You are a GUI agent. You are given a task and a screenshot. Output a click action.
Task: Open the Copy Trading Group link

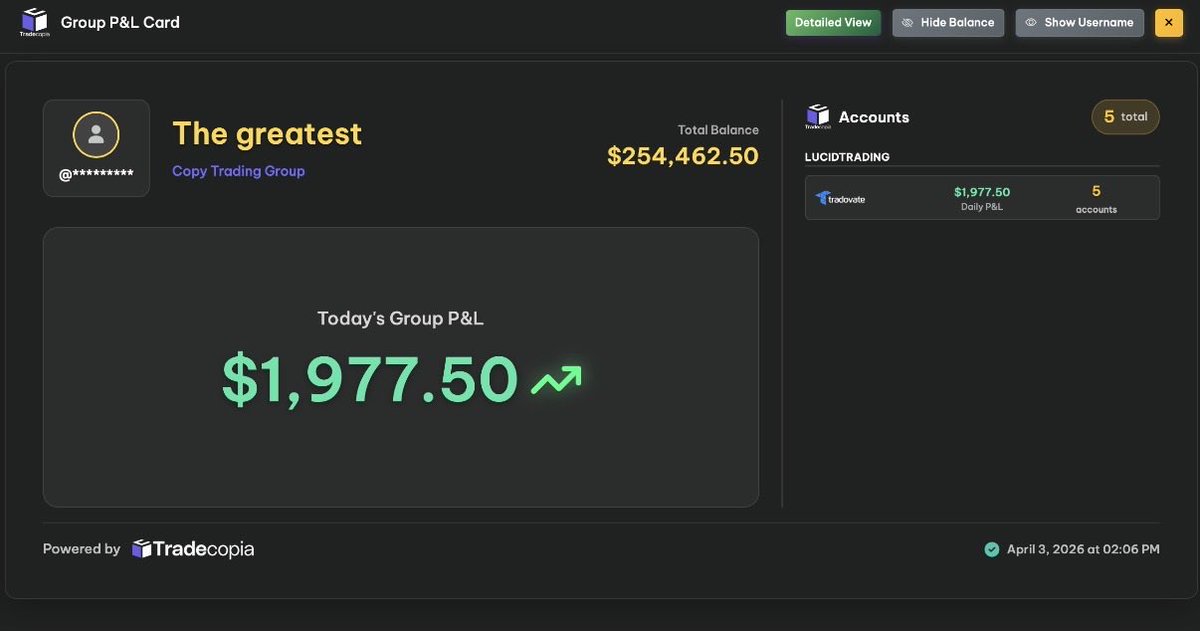pyautogui.click(x=238, y=171)
